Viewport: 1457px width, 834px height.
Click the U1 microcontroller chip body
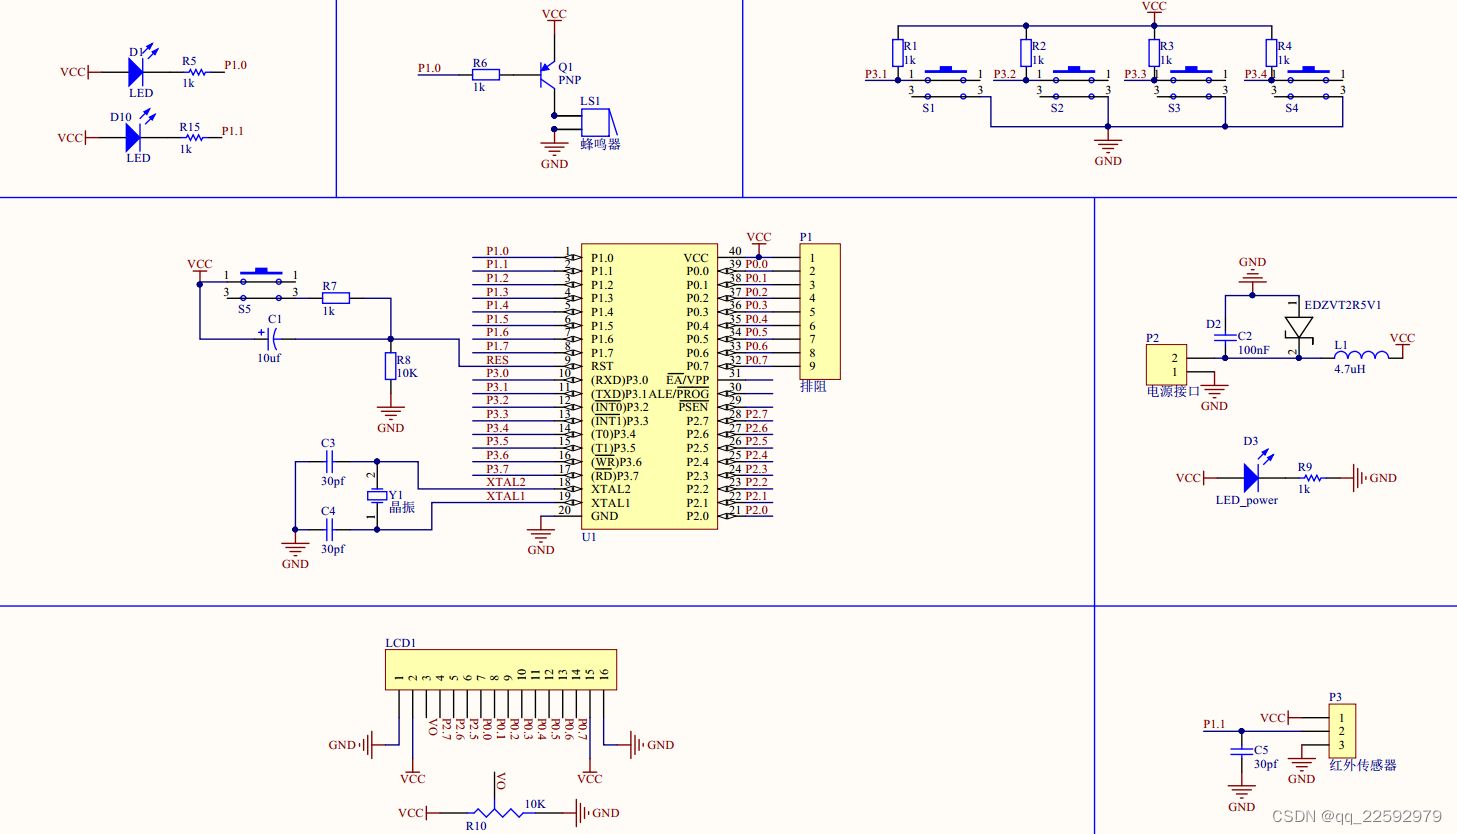coord(649,386)
